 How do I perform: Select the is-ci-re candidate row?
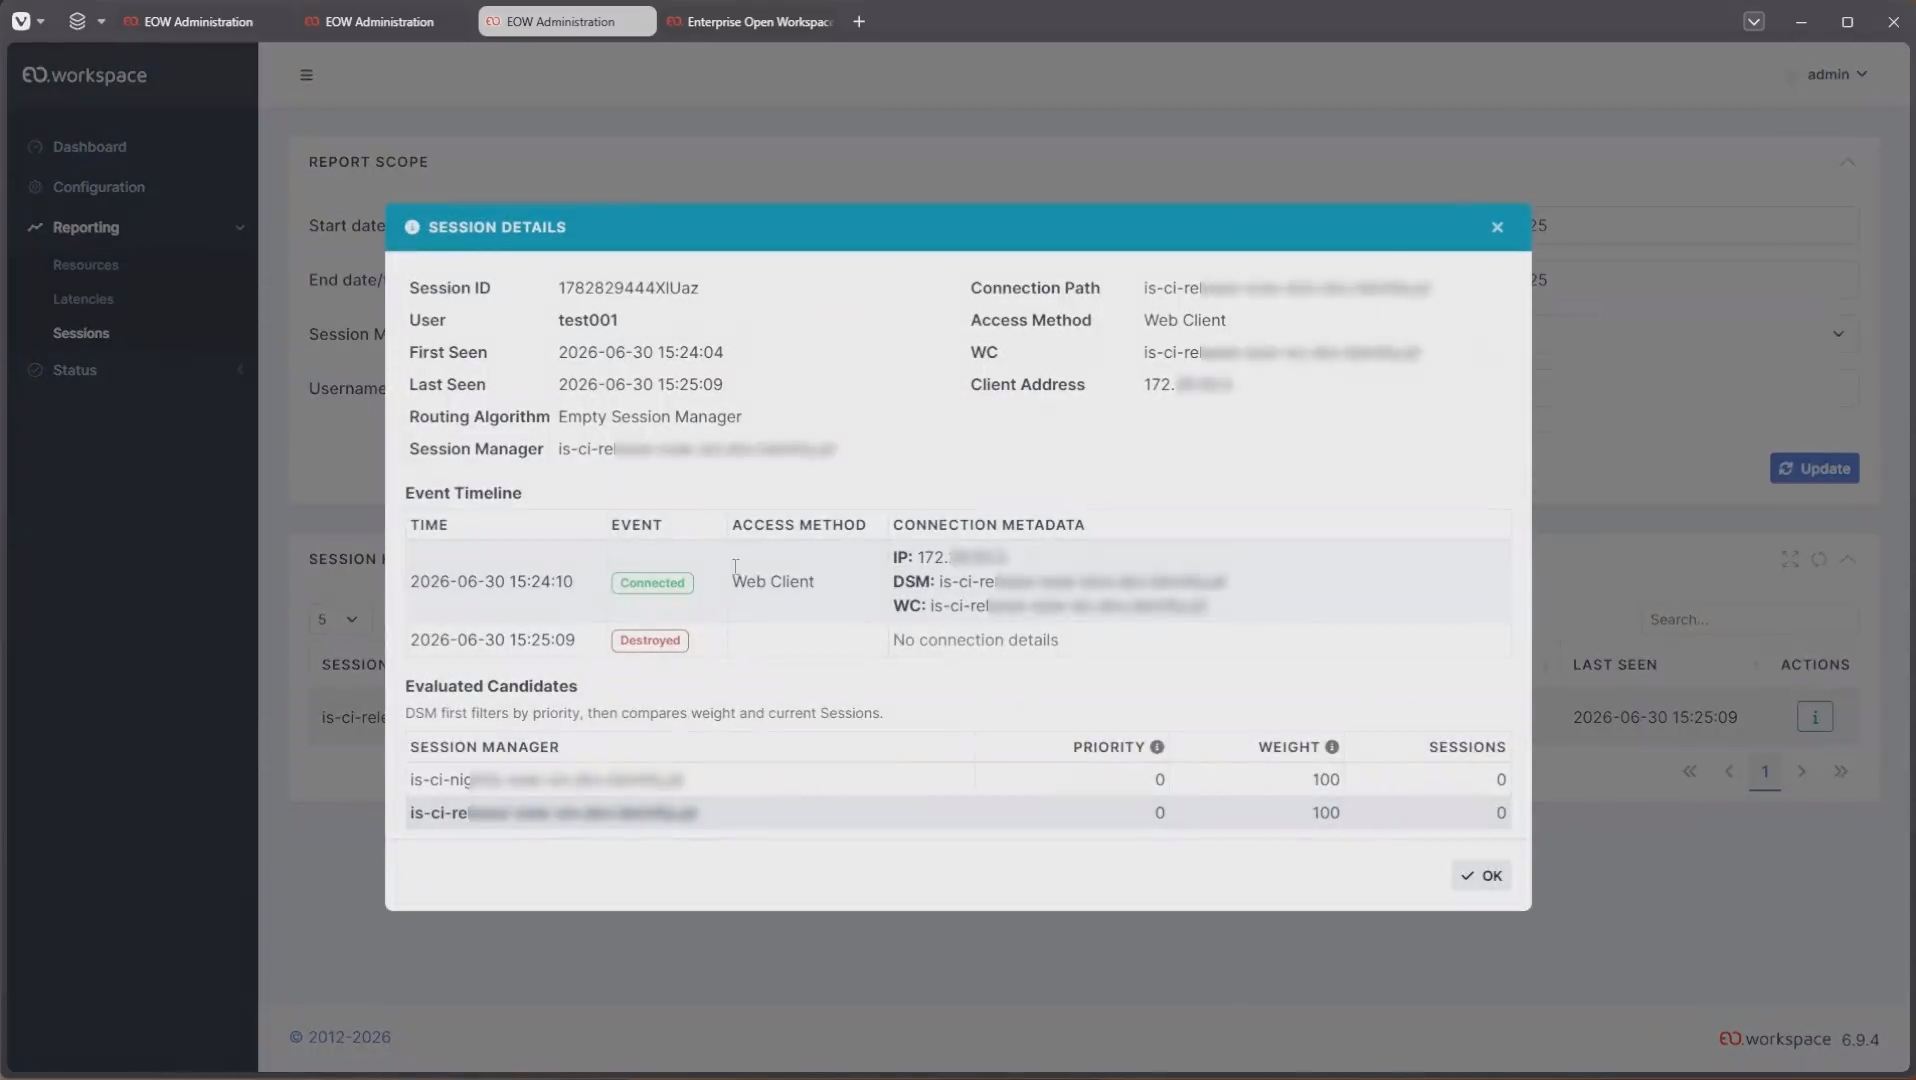(x=958, y=813)
